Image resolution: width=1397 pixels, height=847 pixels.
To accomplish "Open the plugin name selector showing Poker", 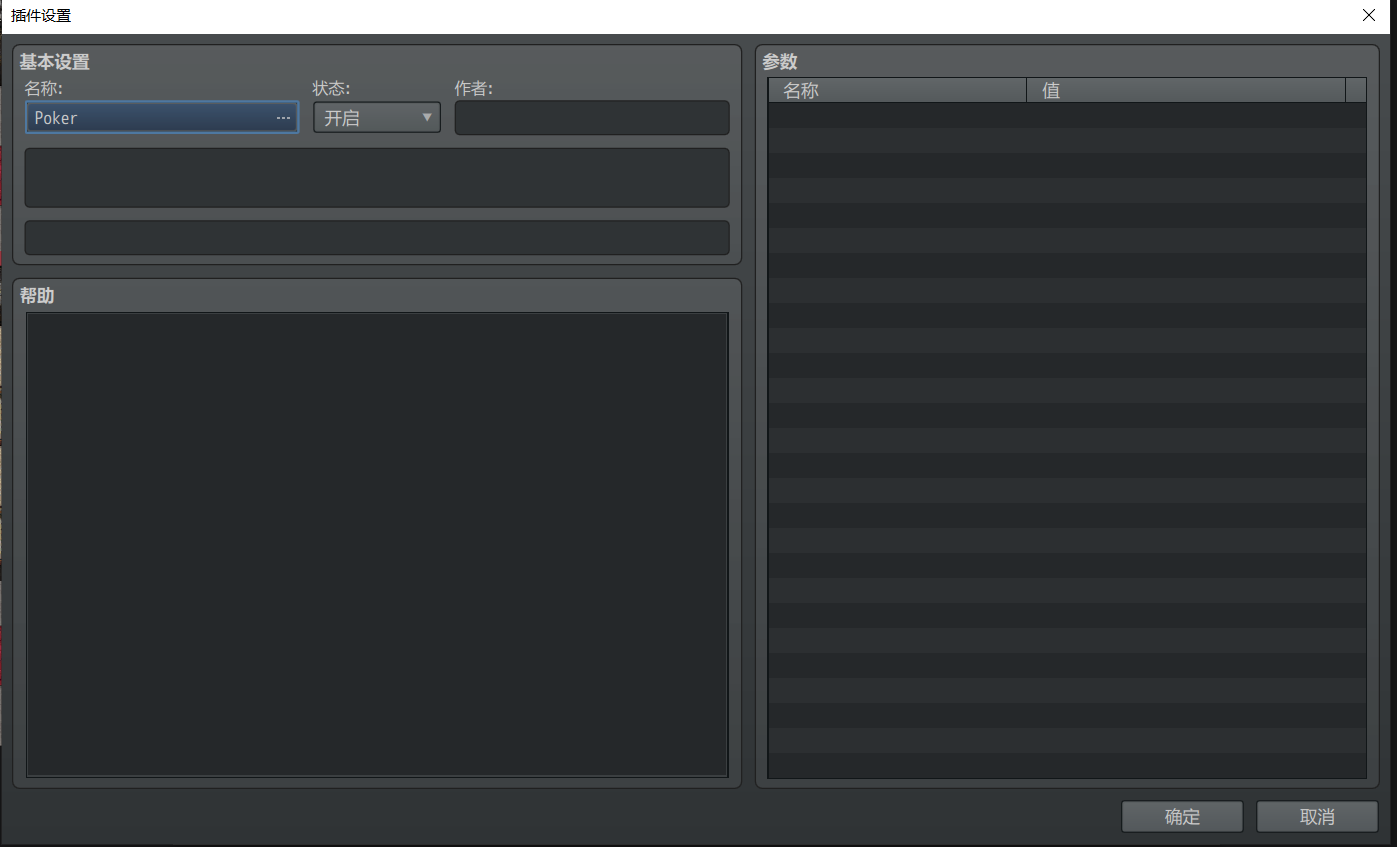I will [x=161, y=118].
